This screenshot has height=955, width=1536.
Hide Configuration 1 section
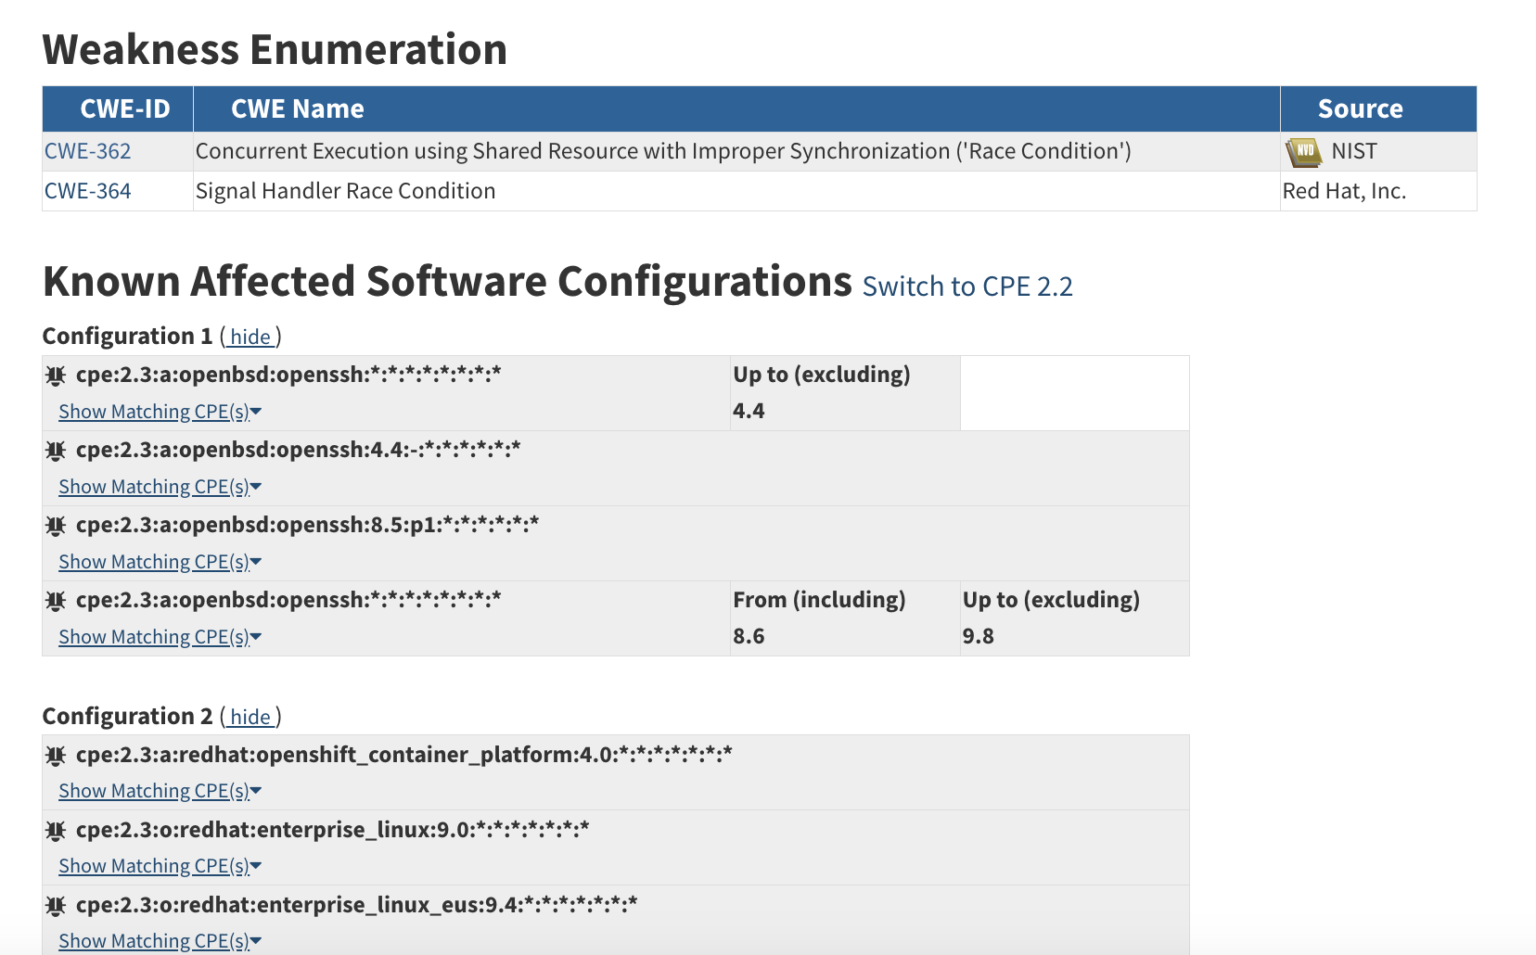[x=250, y=337]
